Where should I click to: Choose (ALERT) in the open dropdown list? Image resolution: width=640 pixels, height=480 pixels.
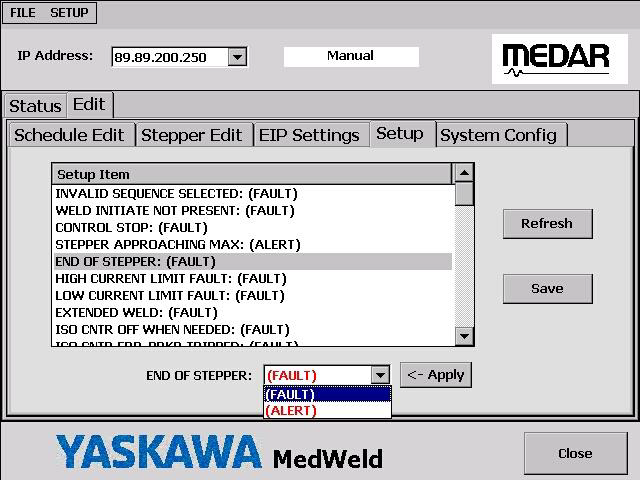(328, 411)
